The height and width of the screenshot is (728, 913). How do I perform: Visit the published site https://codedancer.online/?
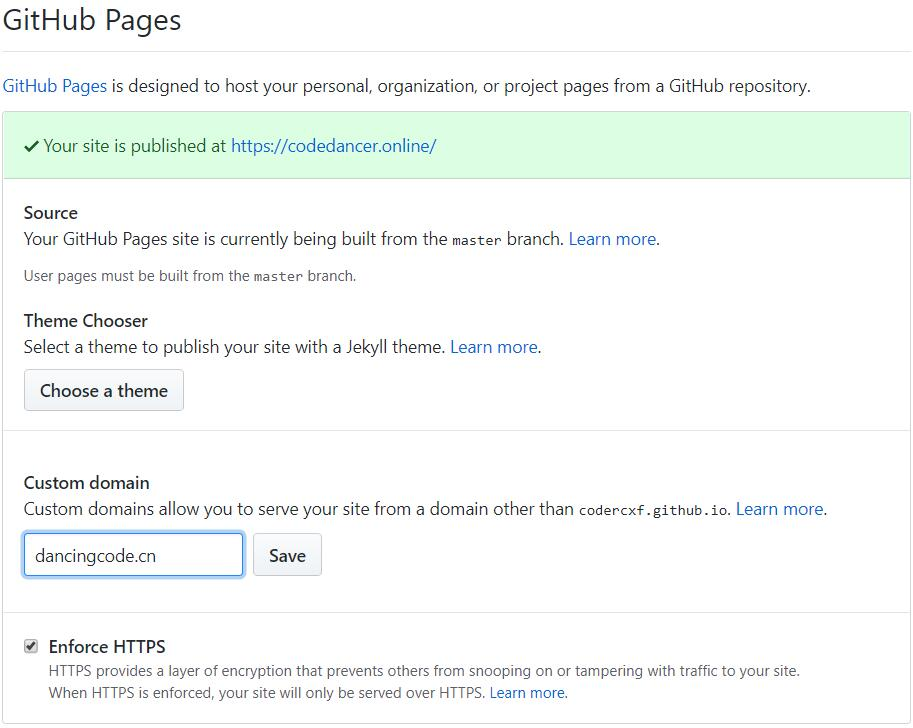[334, 146]
